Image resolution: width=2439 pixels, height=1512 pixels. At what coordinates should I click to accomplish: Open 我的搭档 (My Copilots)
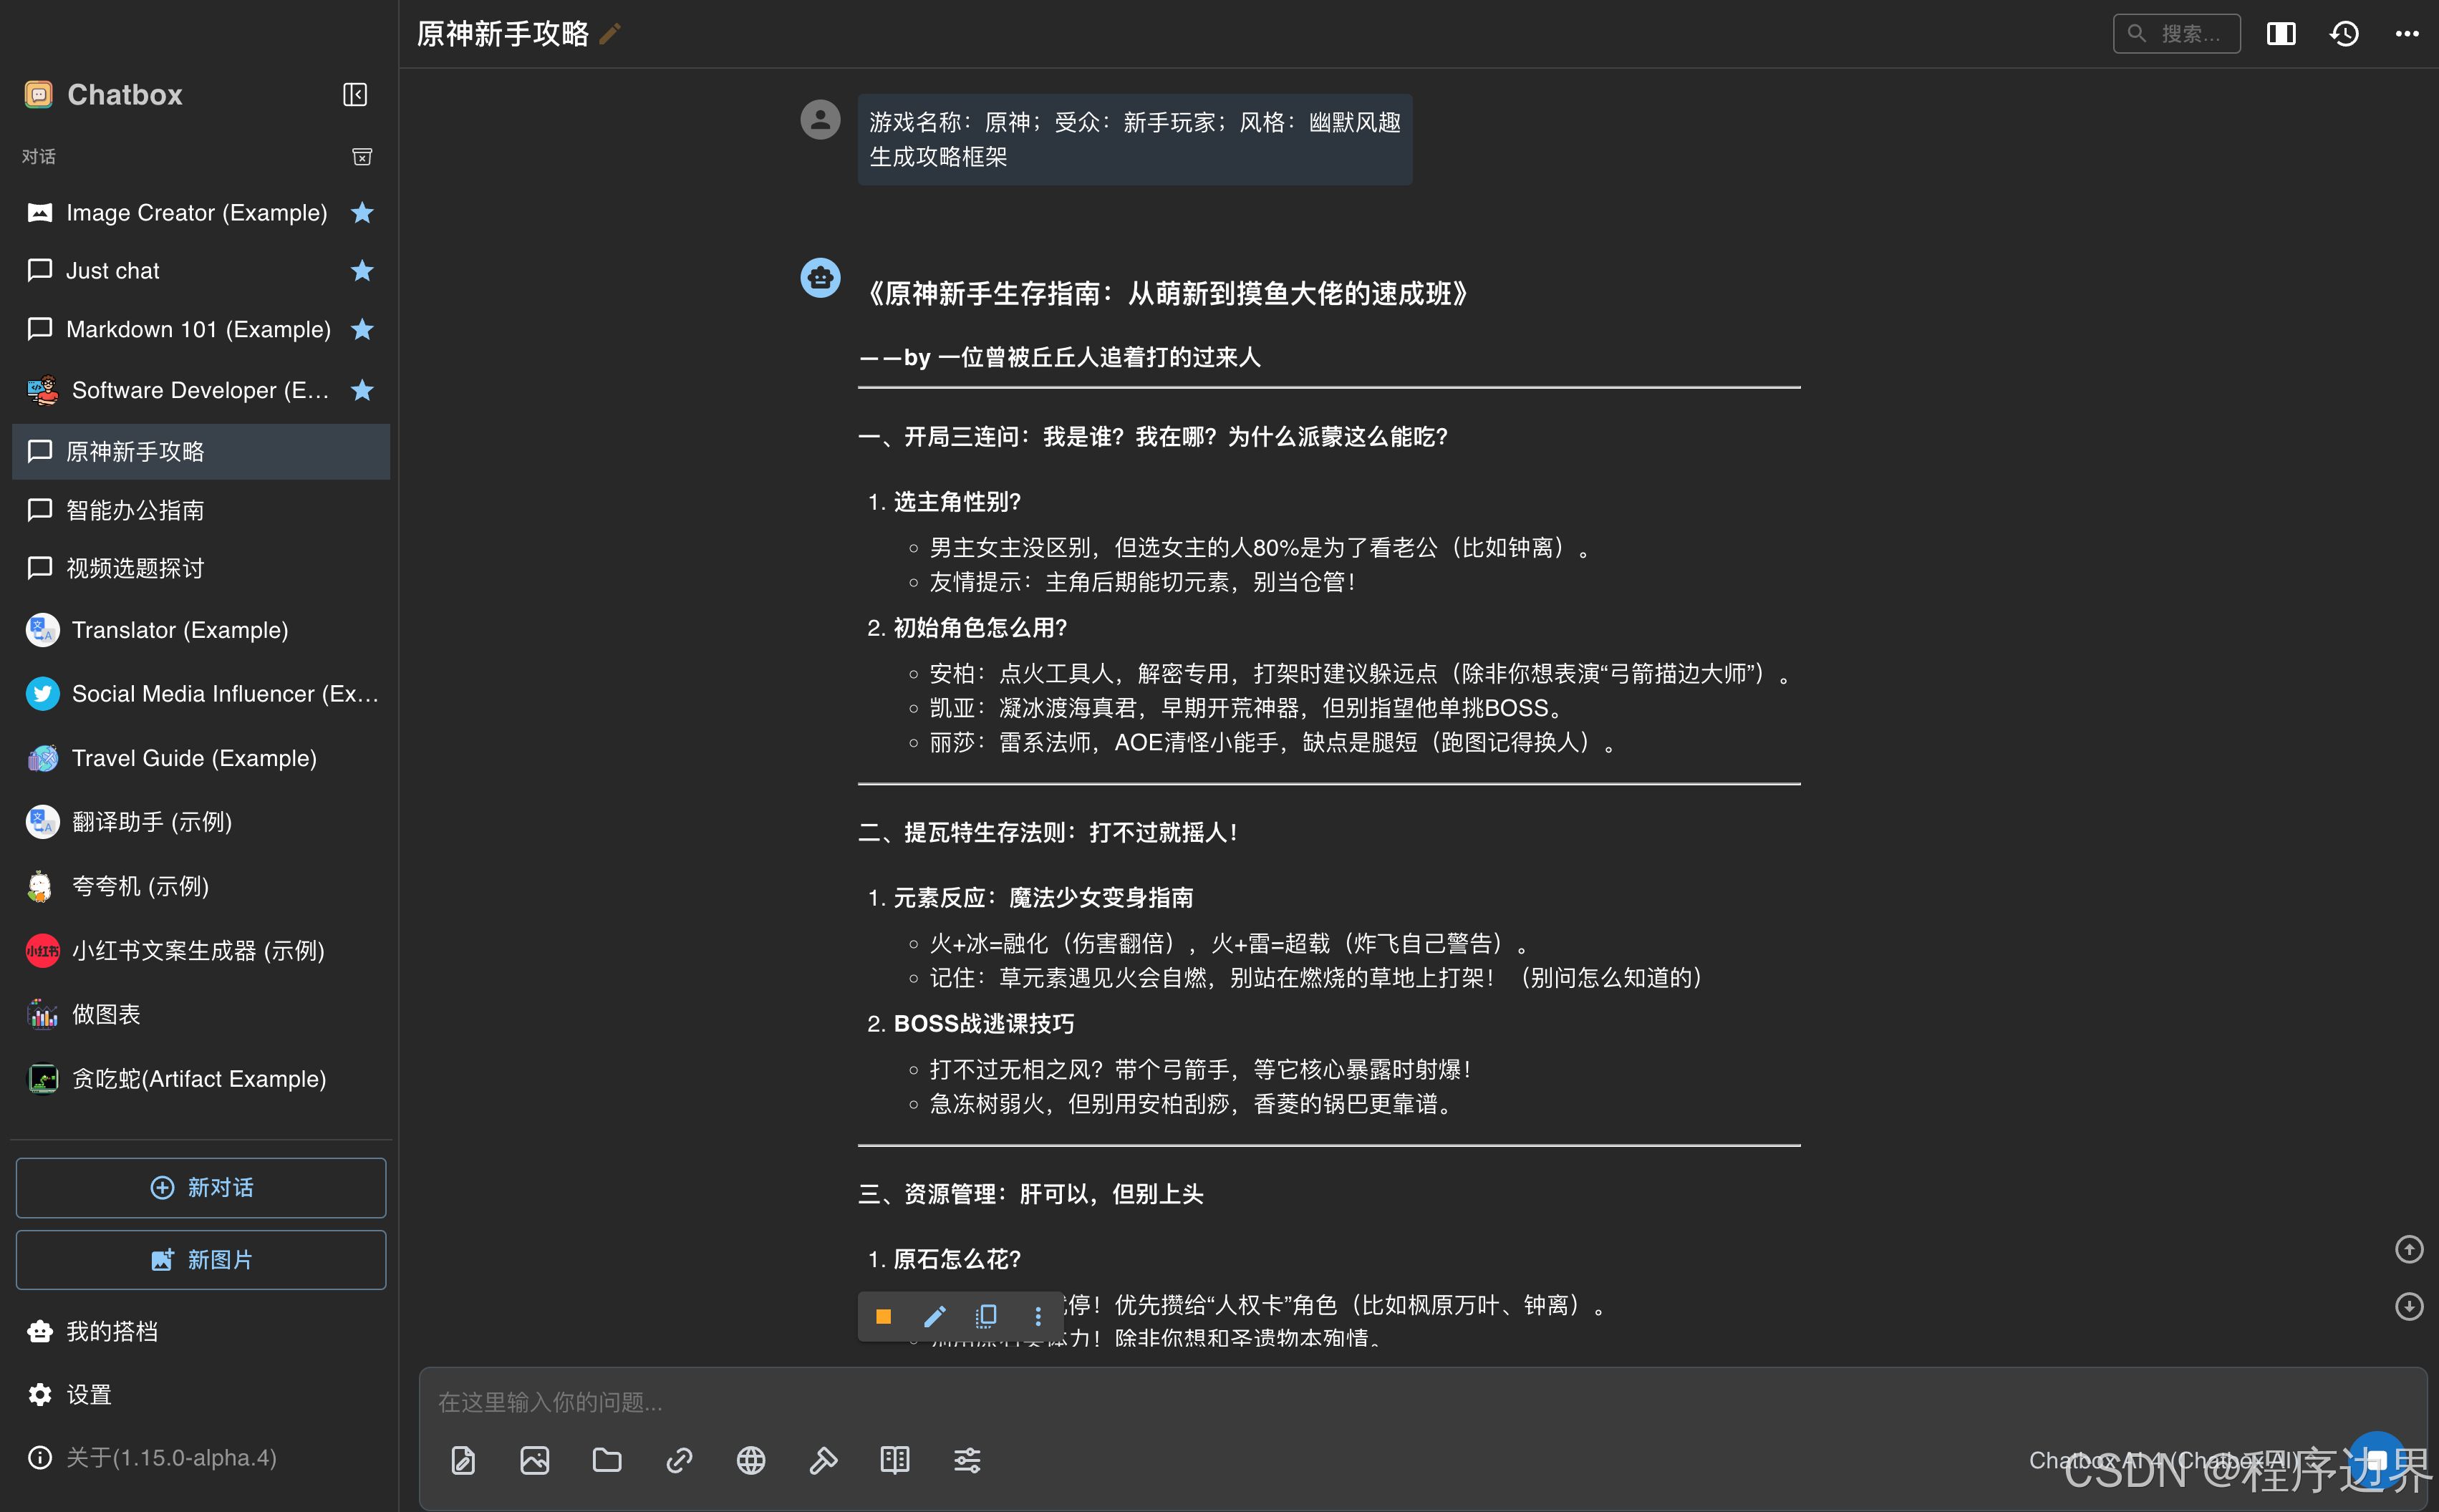[x=201, y=1332]
